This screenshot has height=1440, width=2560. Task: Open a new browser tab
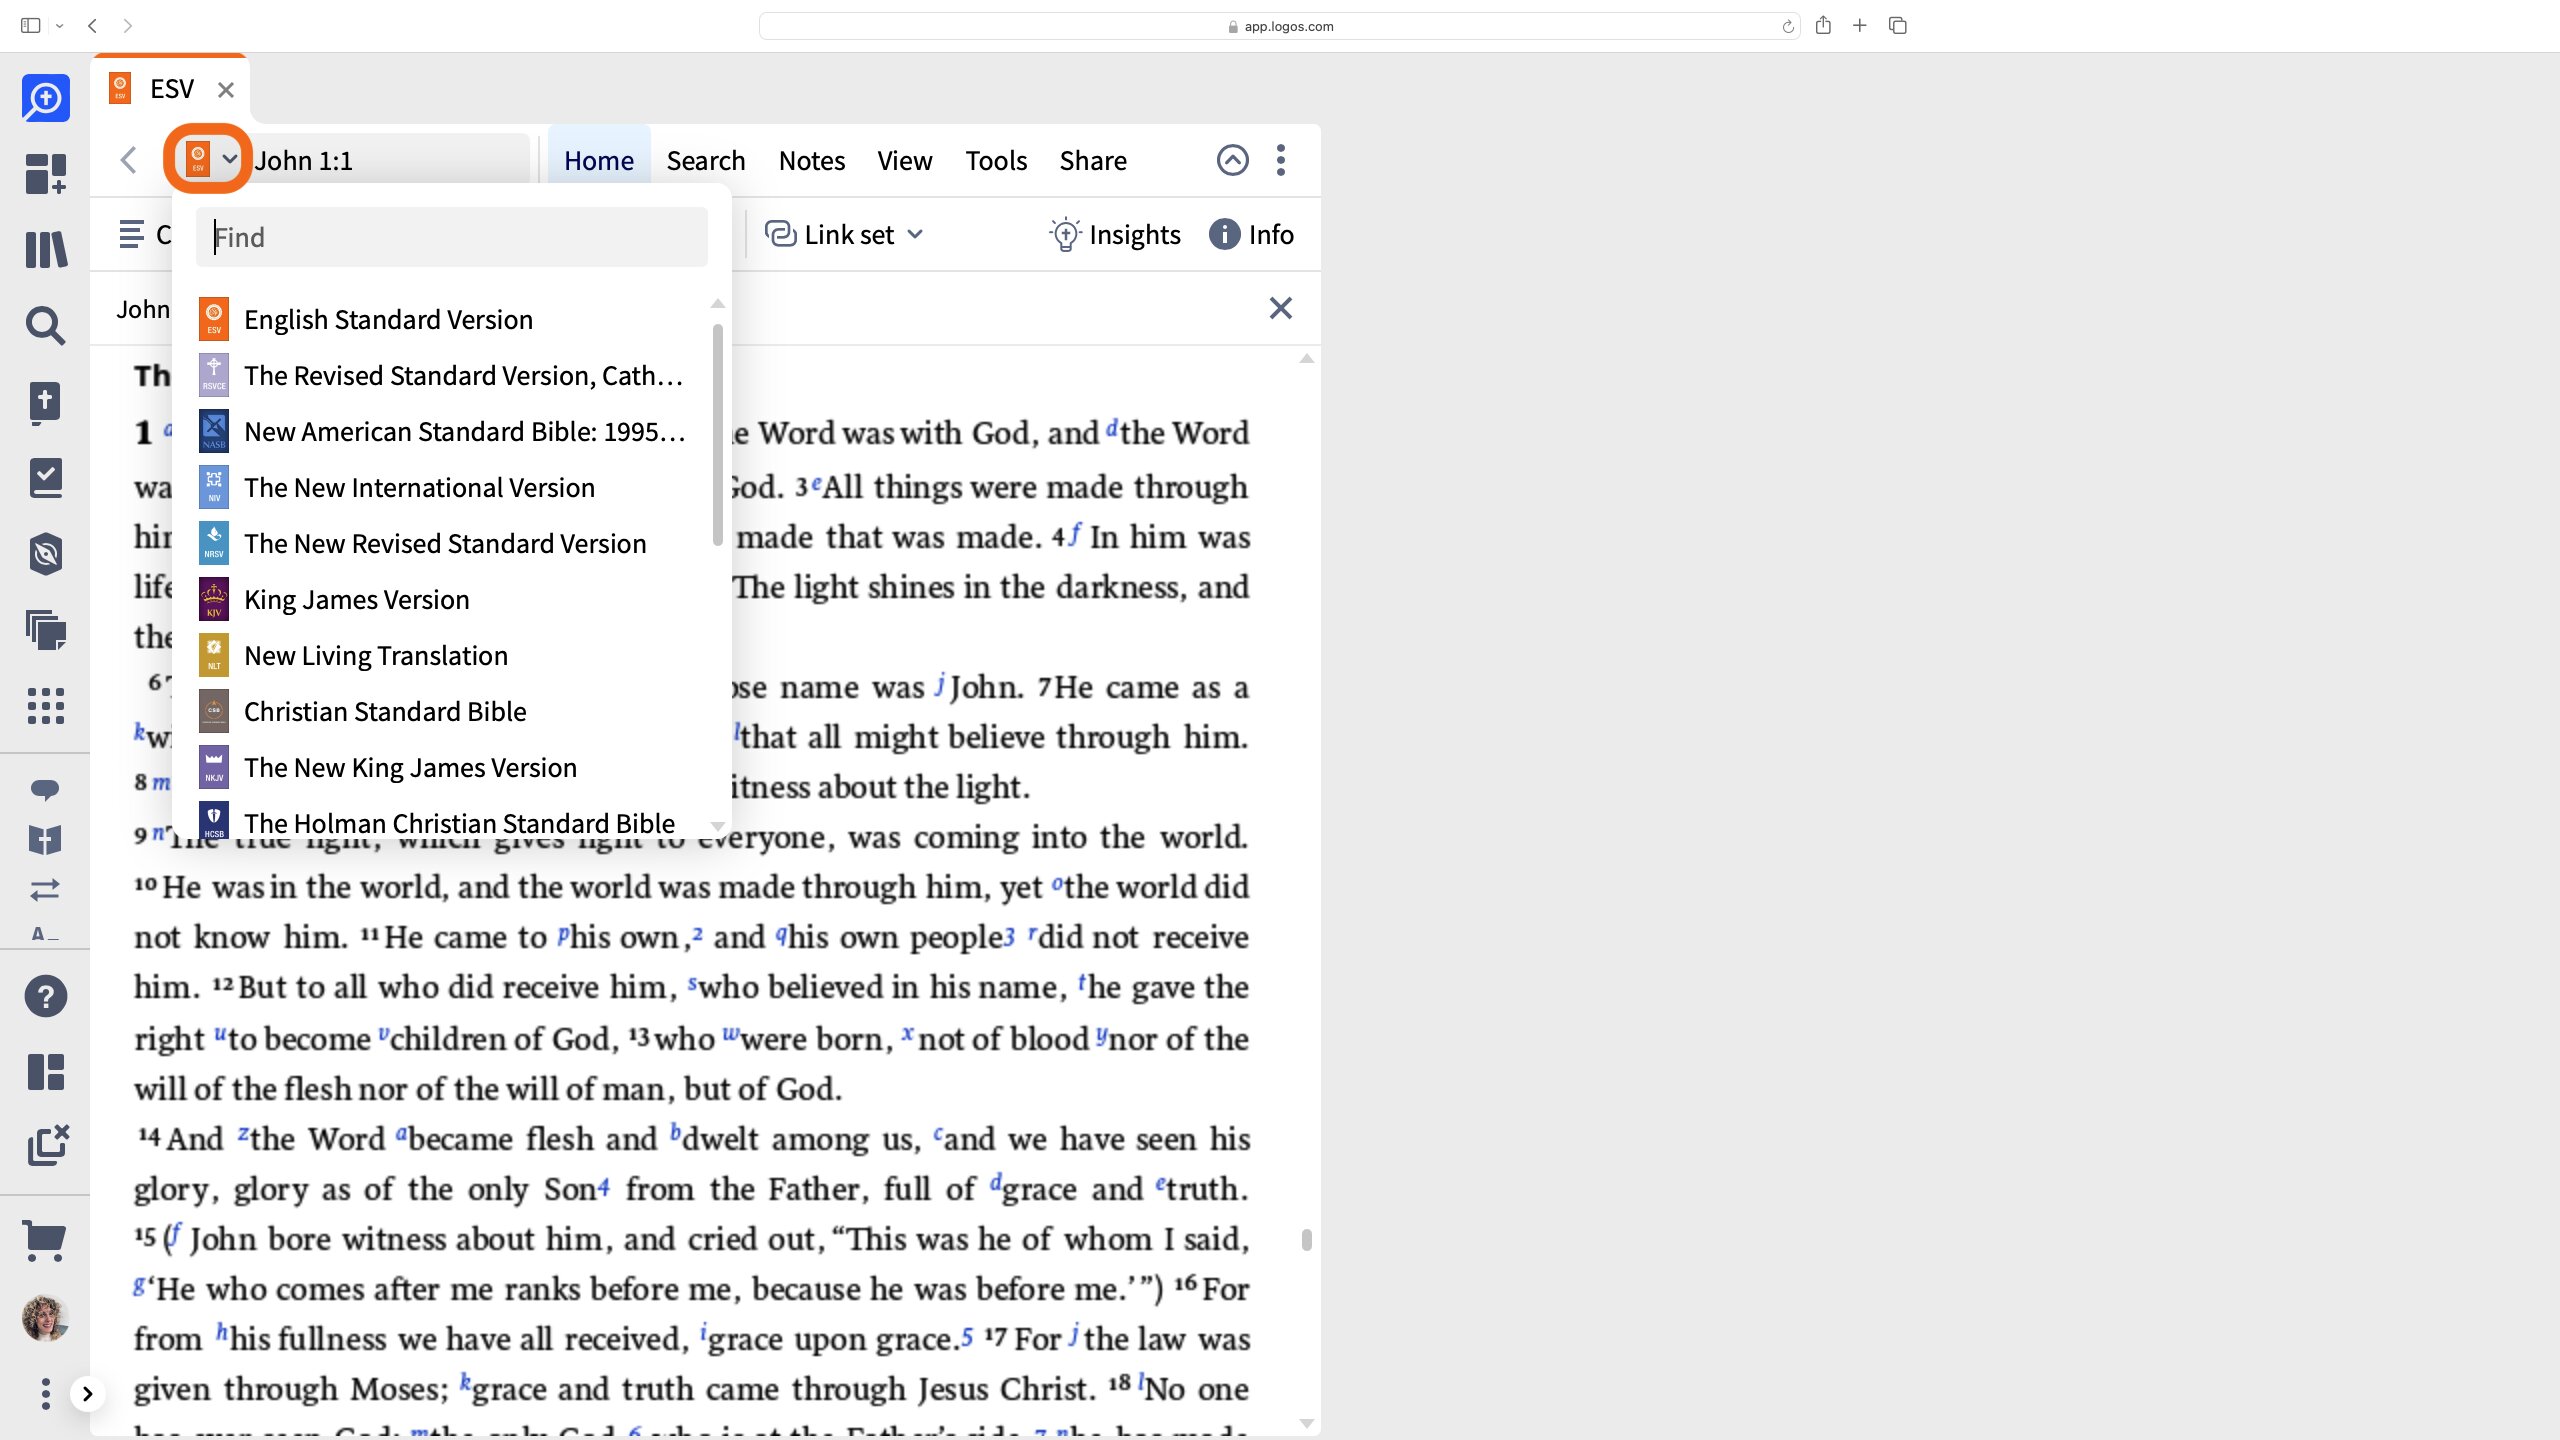pyautogui.click(x=1860, y=25)
